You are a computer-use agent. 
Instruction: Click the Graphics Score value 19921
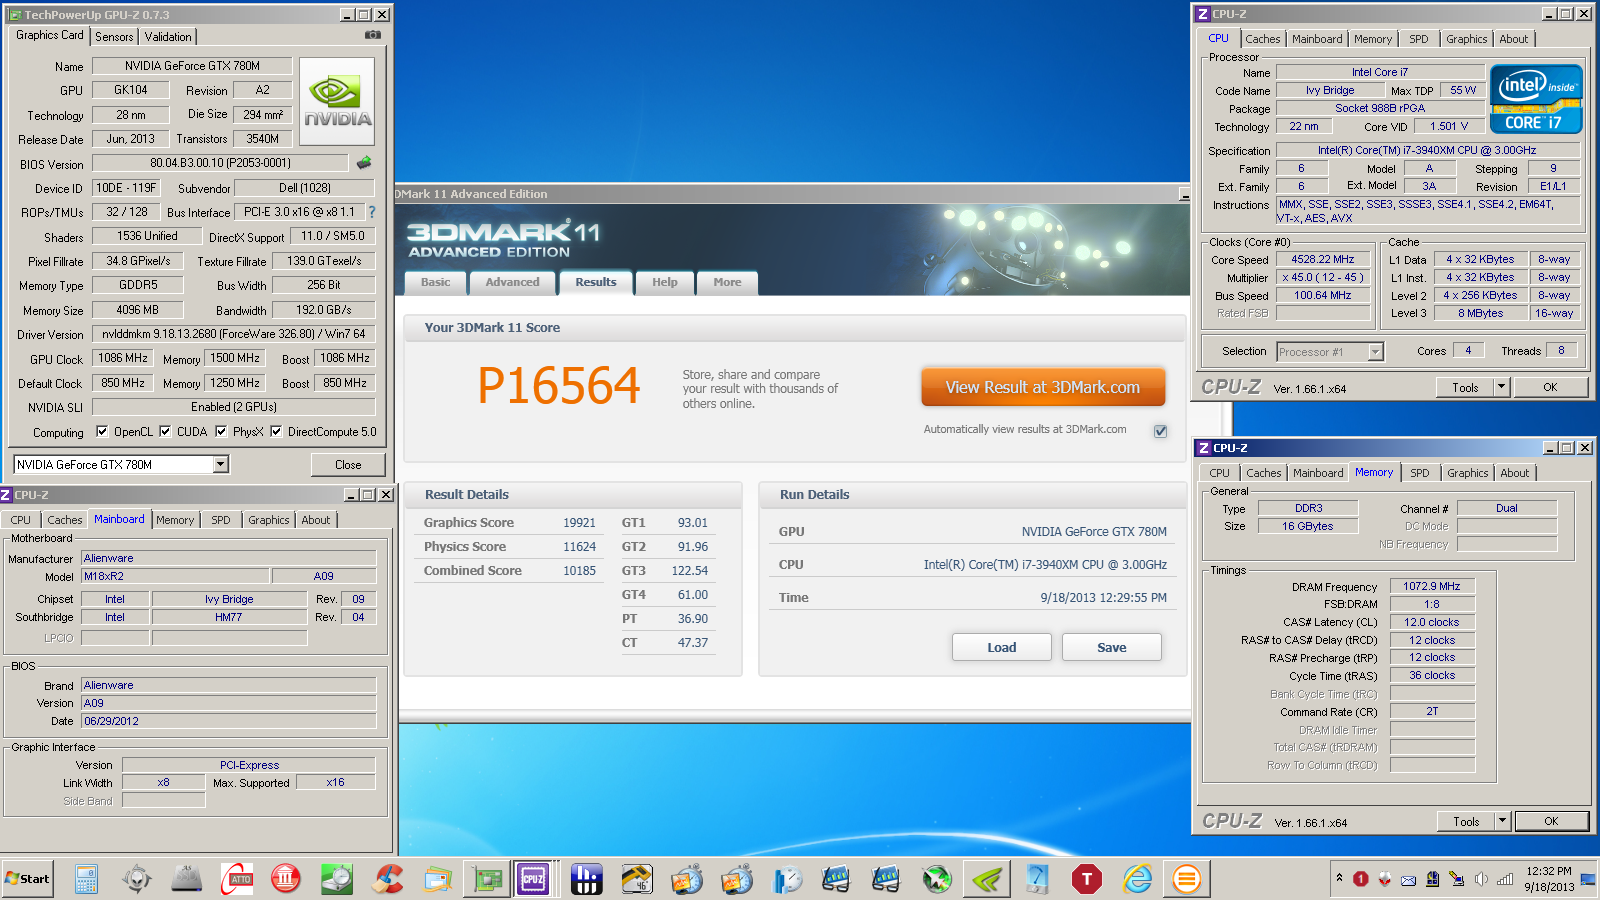pos(579,523)
